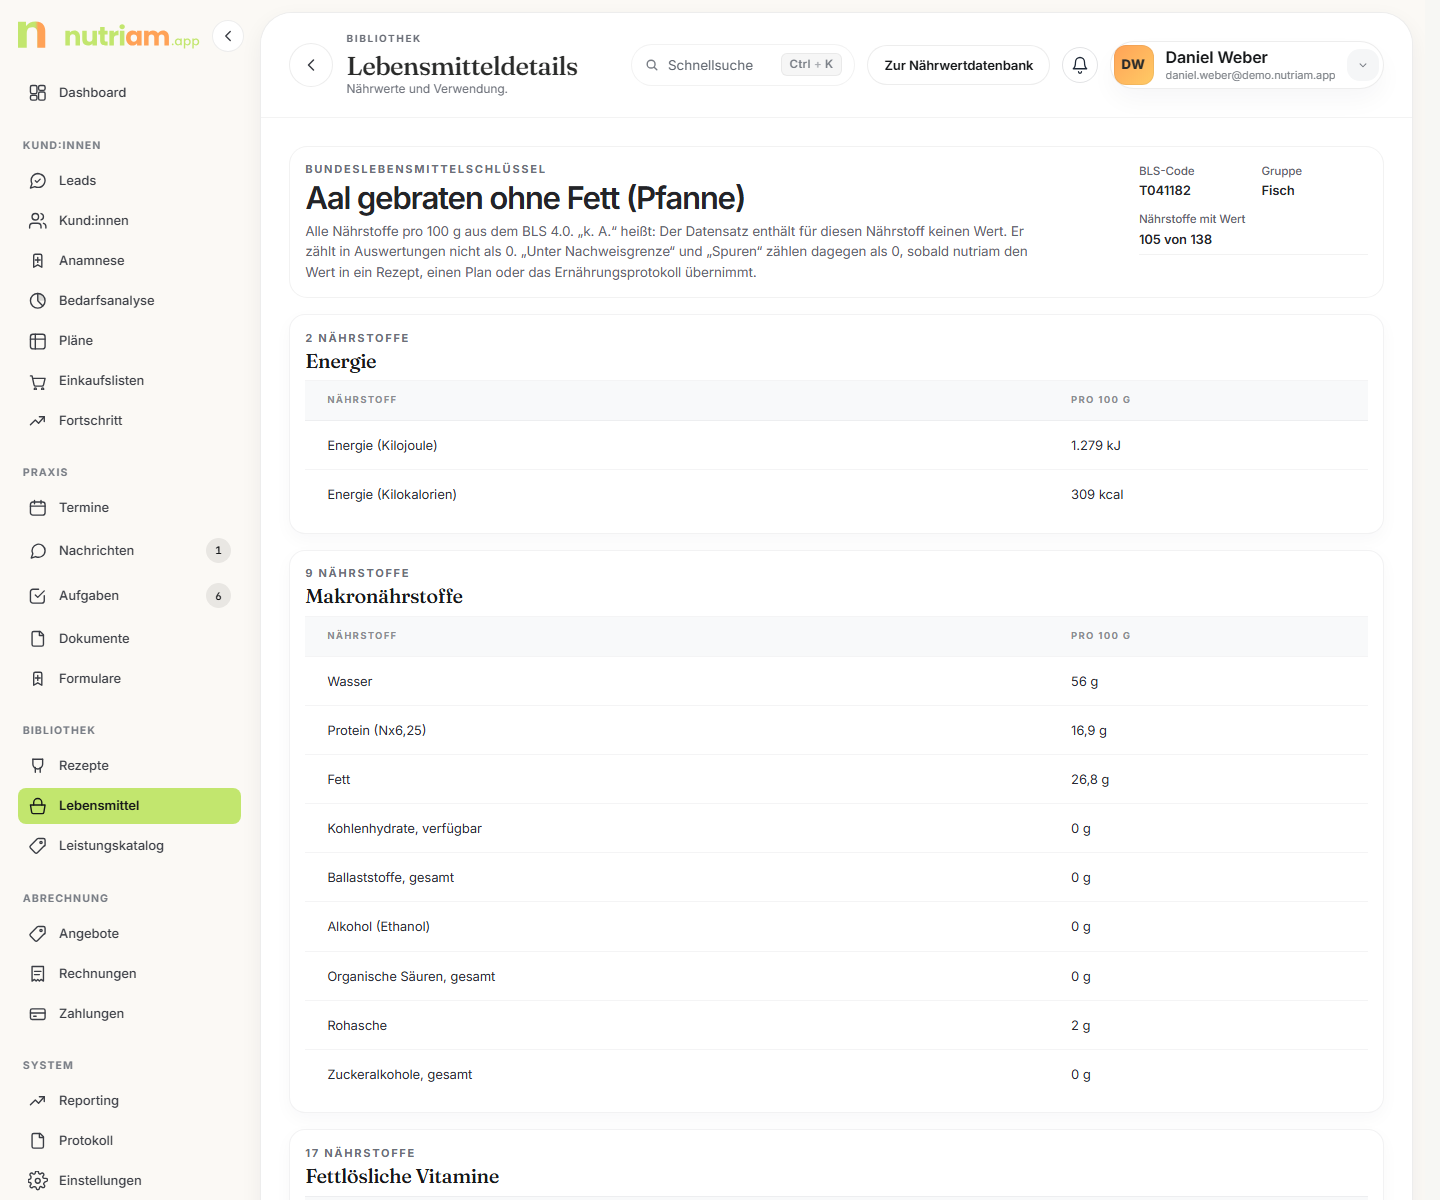Select the Reporting menu item

pos(129,1101)
